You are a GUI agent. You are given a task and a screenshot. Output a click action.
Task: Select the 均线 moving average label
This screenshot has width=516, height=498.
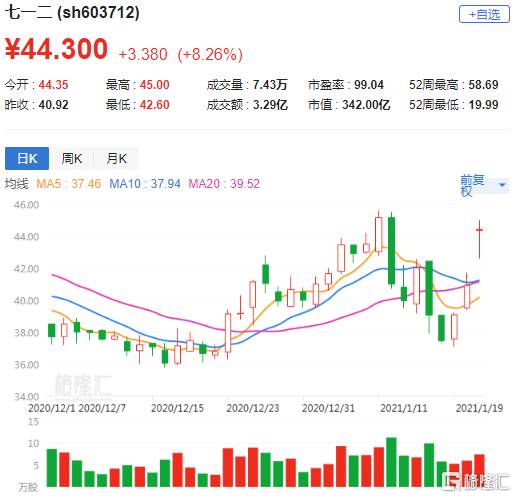click(x=17, y=184)
